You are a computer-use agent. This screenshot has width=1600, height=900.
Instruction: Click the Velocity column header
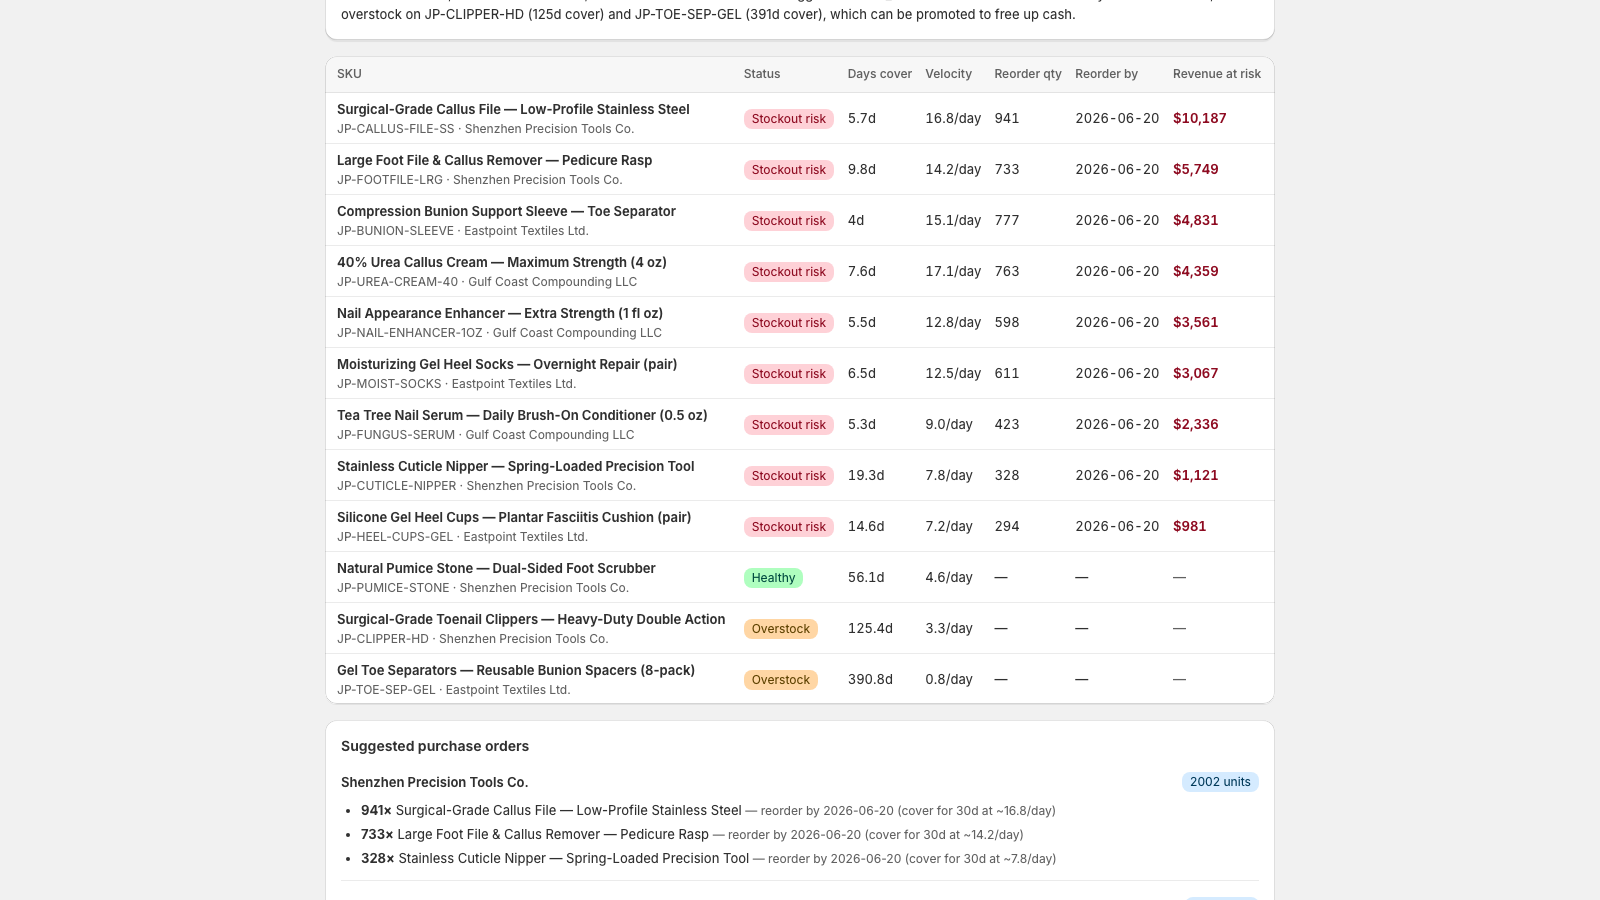point(948,74)
